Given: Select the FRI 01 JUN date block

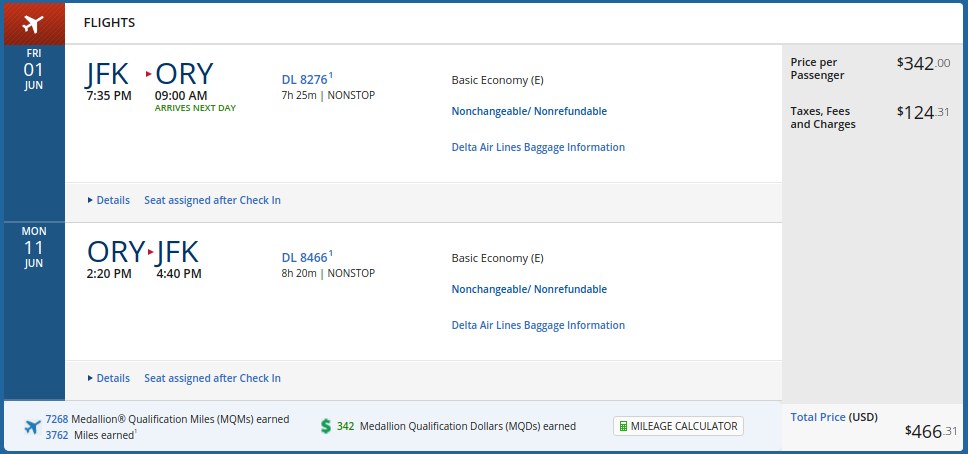Looking at the screenshot, I should pos(34,70).
